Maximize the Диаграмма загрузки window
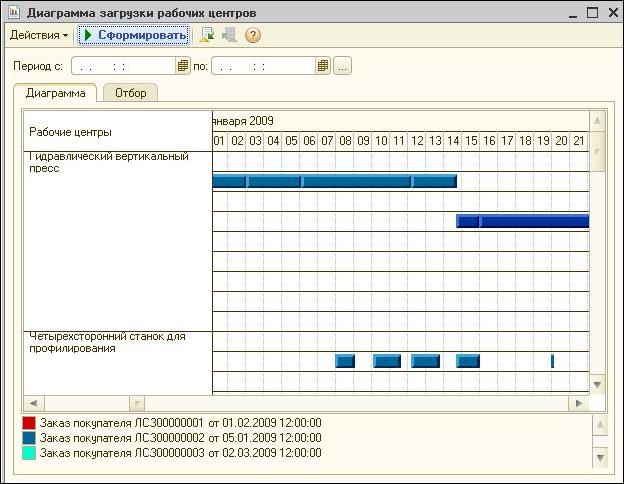 click(593, 13)
